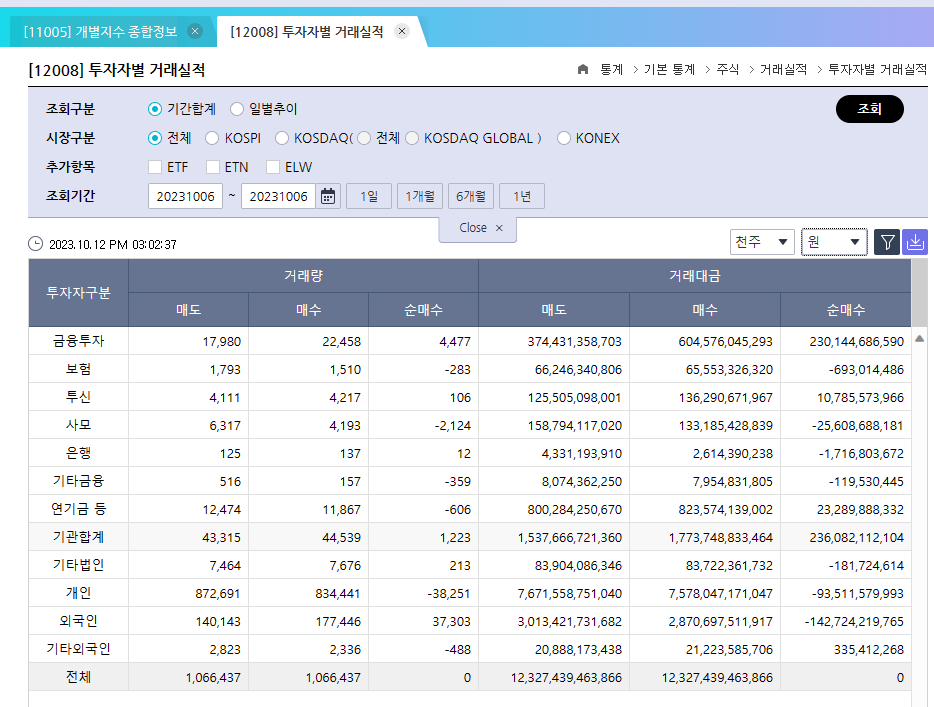Close the 개별지수 종합정보 tab

(x=195, y=31)
